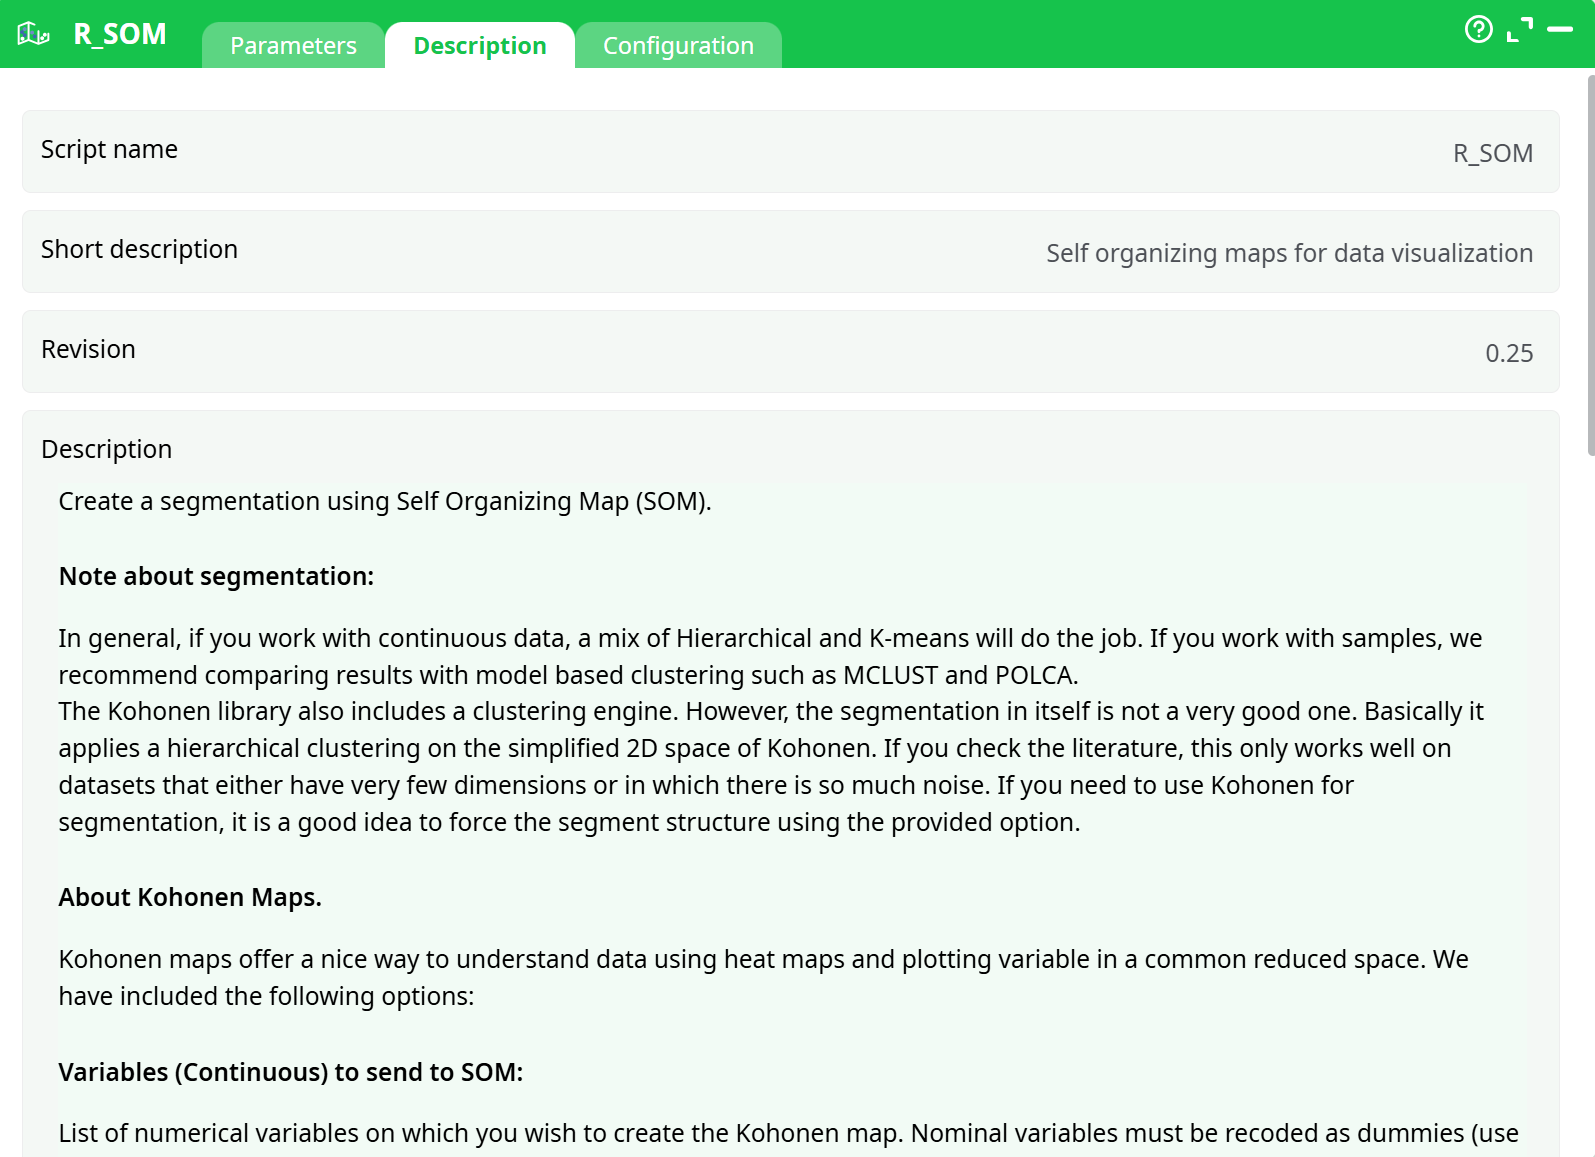Click the 'Script name' row label
This screenshot has width=1595, height=1157.
coord(109,149)
